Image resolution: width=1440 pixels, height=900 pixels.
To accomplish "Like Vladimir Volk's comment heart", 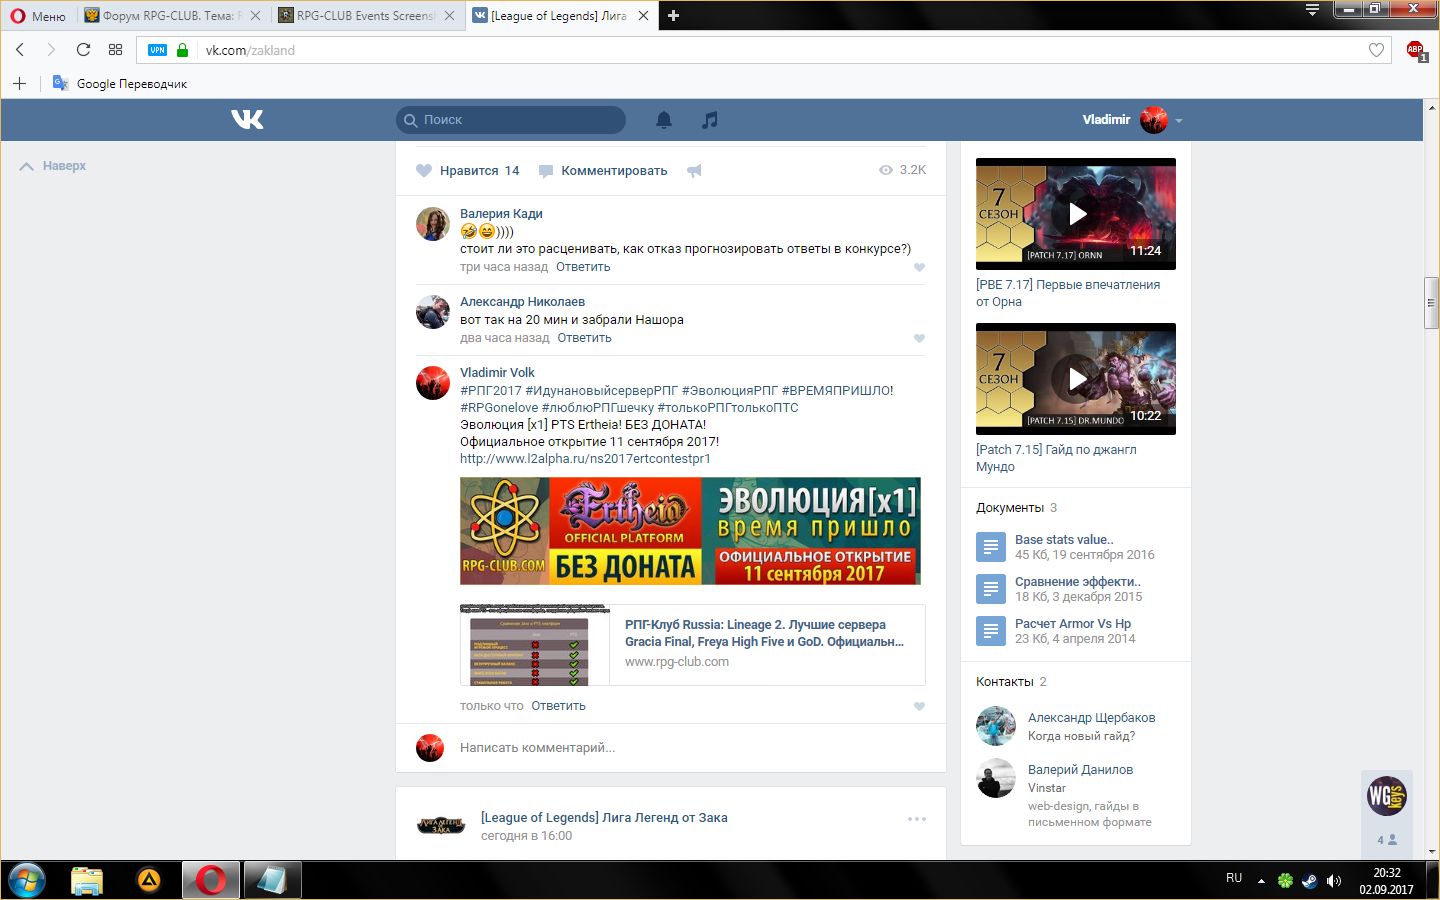I will click(x=919, y=706).
